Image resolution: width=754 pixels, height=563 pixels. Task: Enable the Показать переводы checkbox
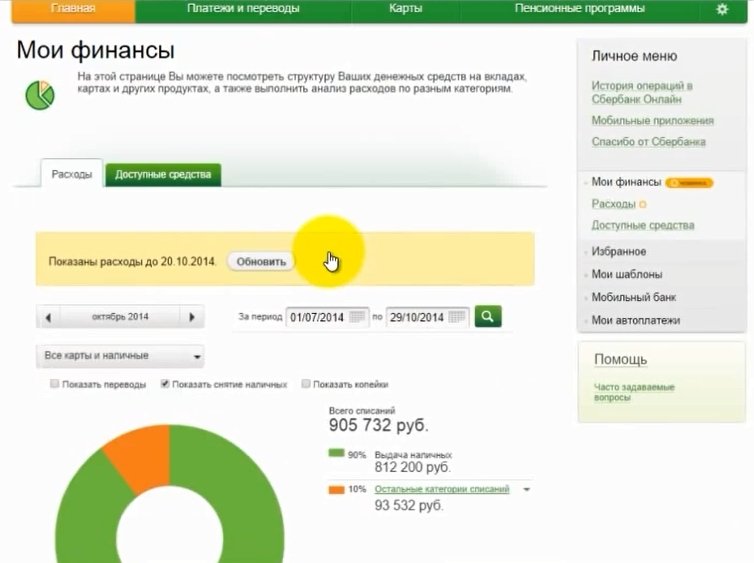click(55, 384)
